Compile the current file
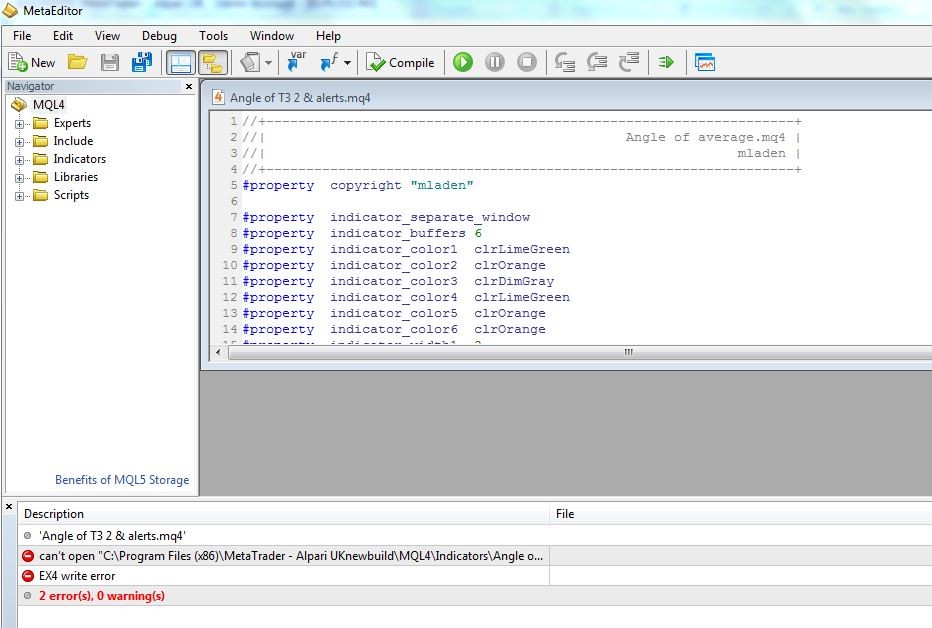This screenshot has width=932, height=628. [x=400, y=62]
